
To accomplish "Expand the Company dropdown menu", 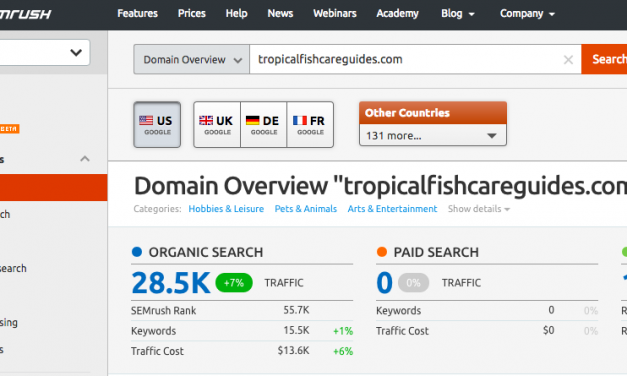I will 527,14.
